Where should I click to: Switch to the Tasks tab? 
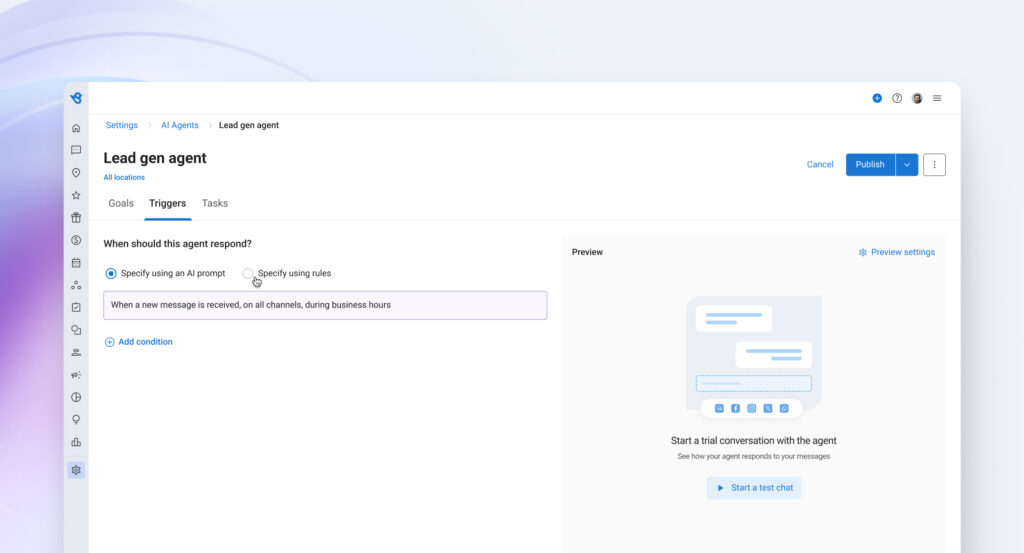tap(215, 203)
